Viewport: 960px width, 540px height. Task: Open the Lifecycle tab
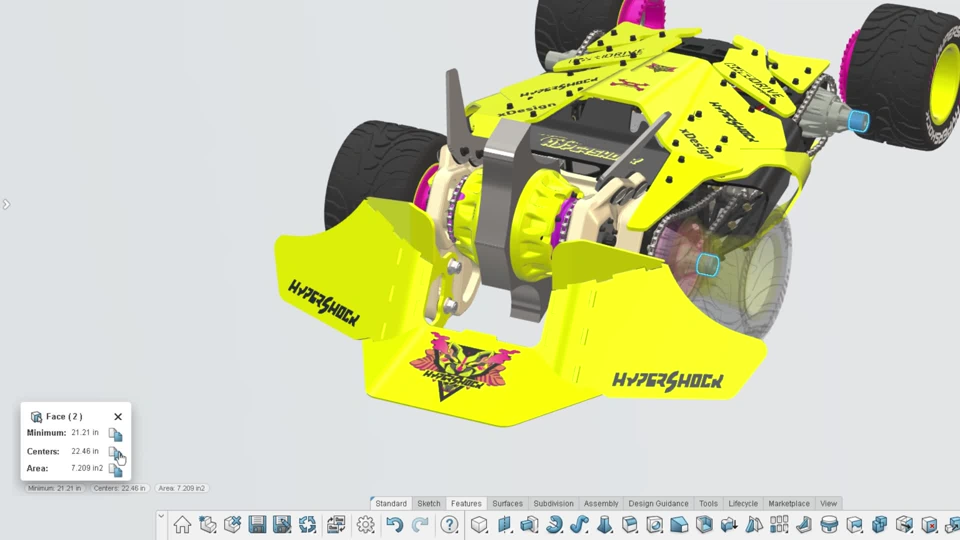[x=743, y=503]
